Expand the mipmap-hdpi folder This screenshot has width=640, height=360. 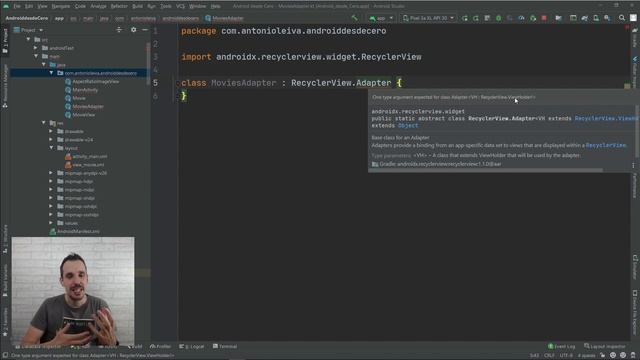tap(51, 181)
